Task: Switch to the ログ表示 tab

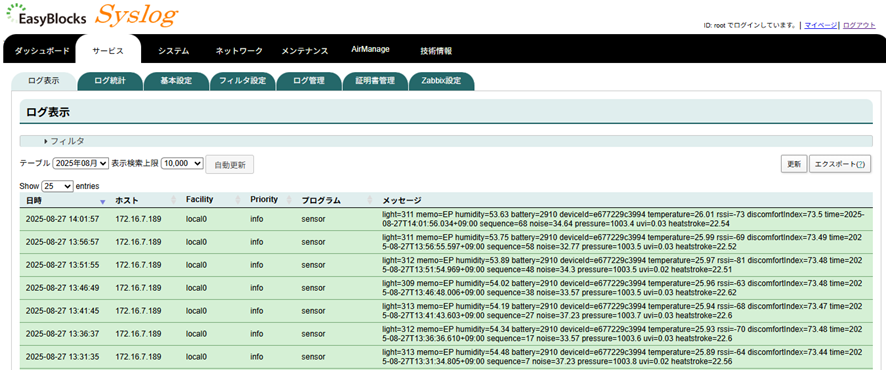Action: 44,81
